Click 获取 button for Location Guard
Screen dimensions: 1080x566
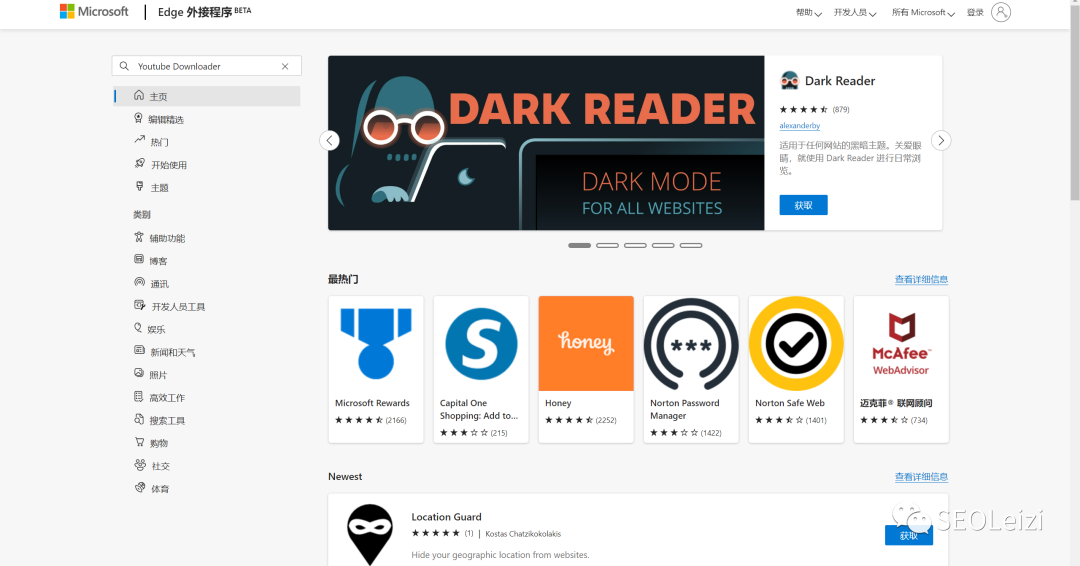point(908,535)
